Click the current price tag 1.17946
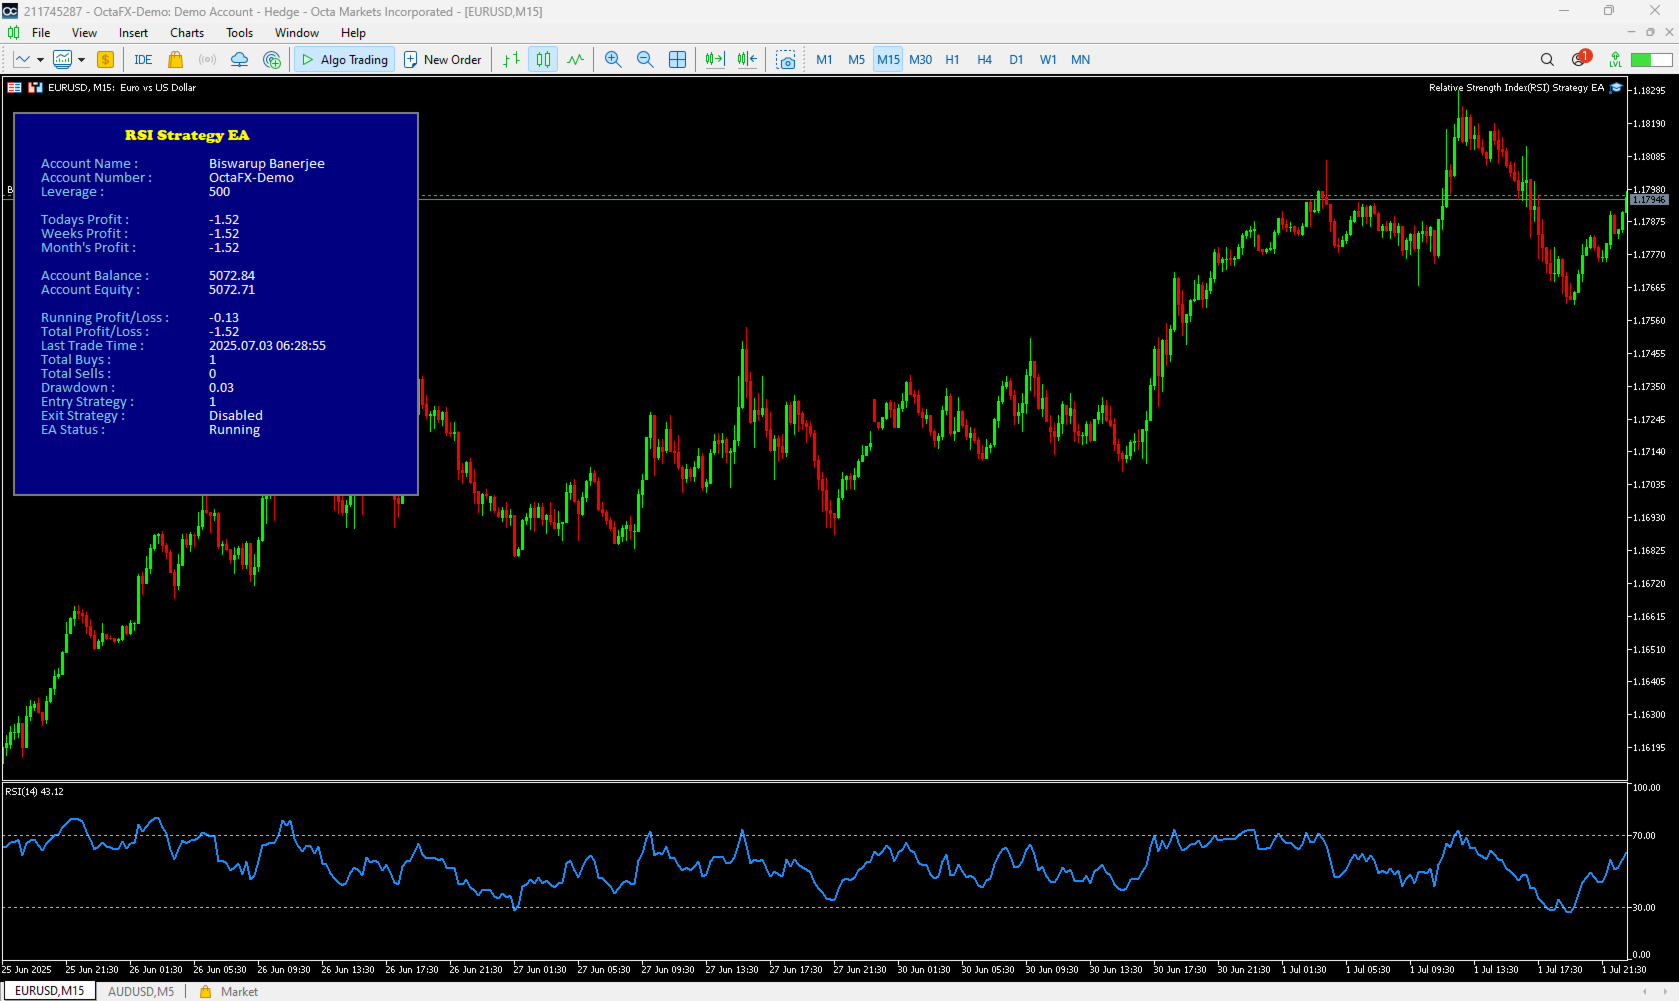The height and width of the screenshot is (1001, 1679). 1649,200
